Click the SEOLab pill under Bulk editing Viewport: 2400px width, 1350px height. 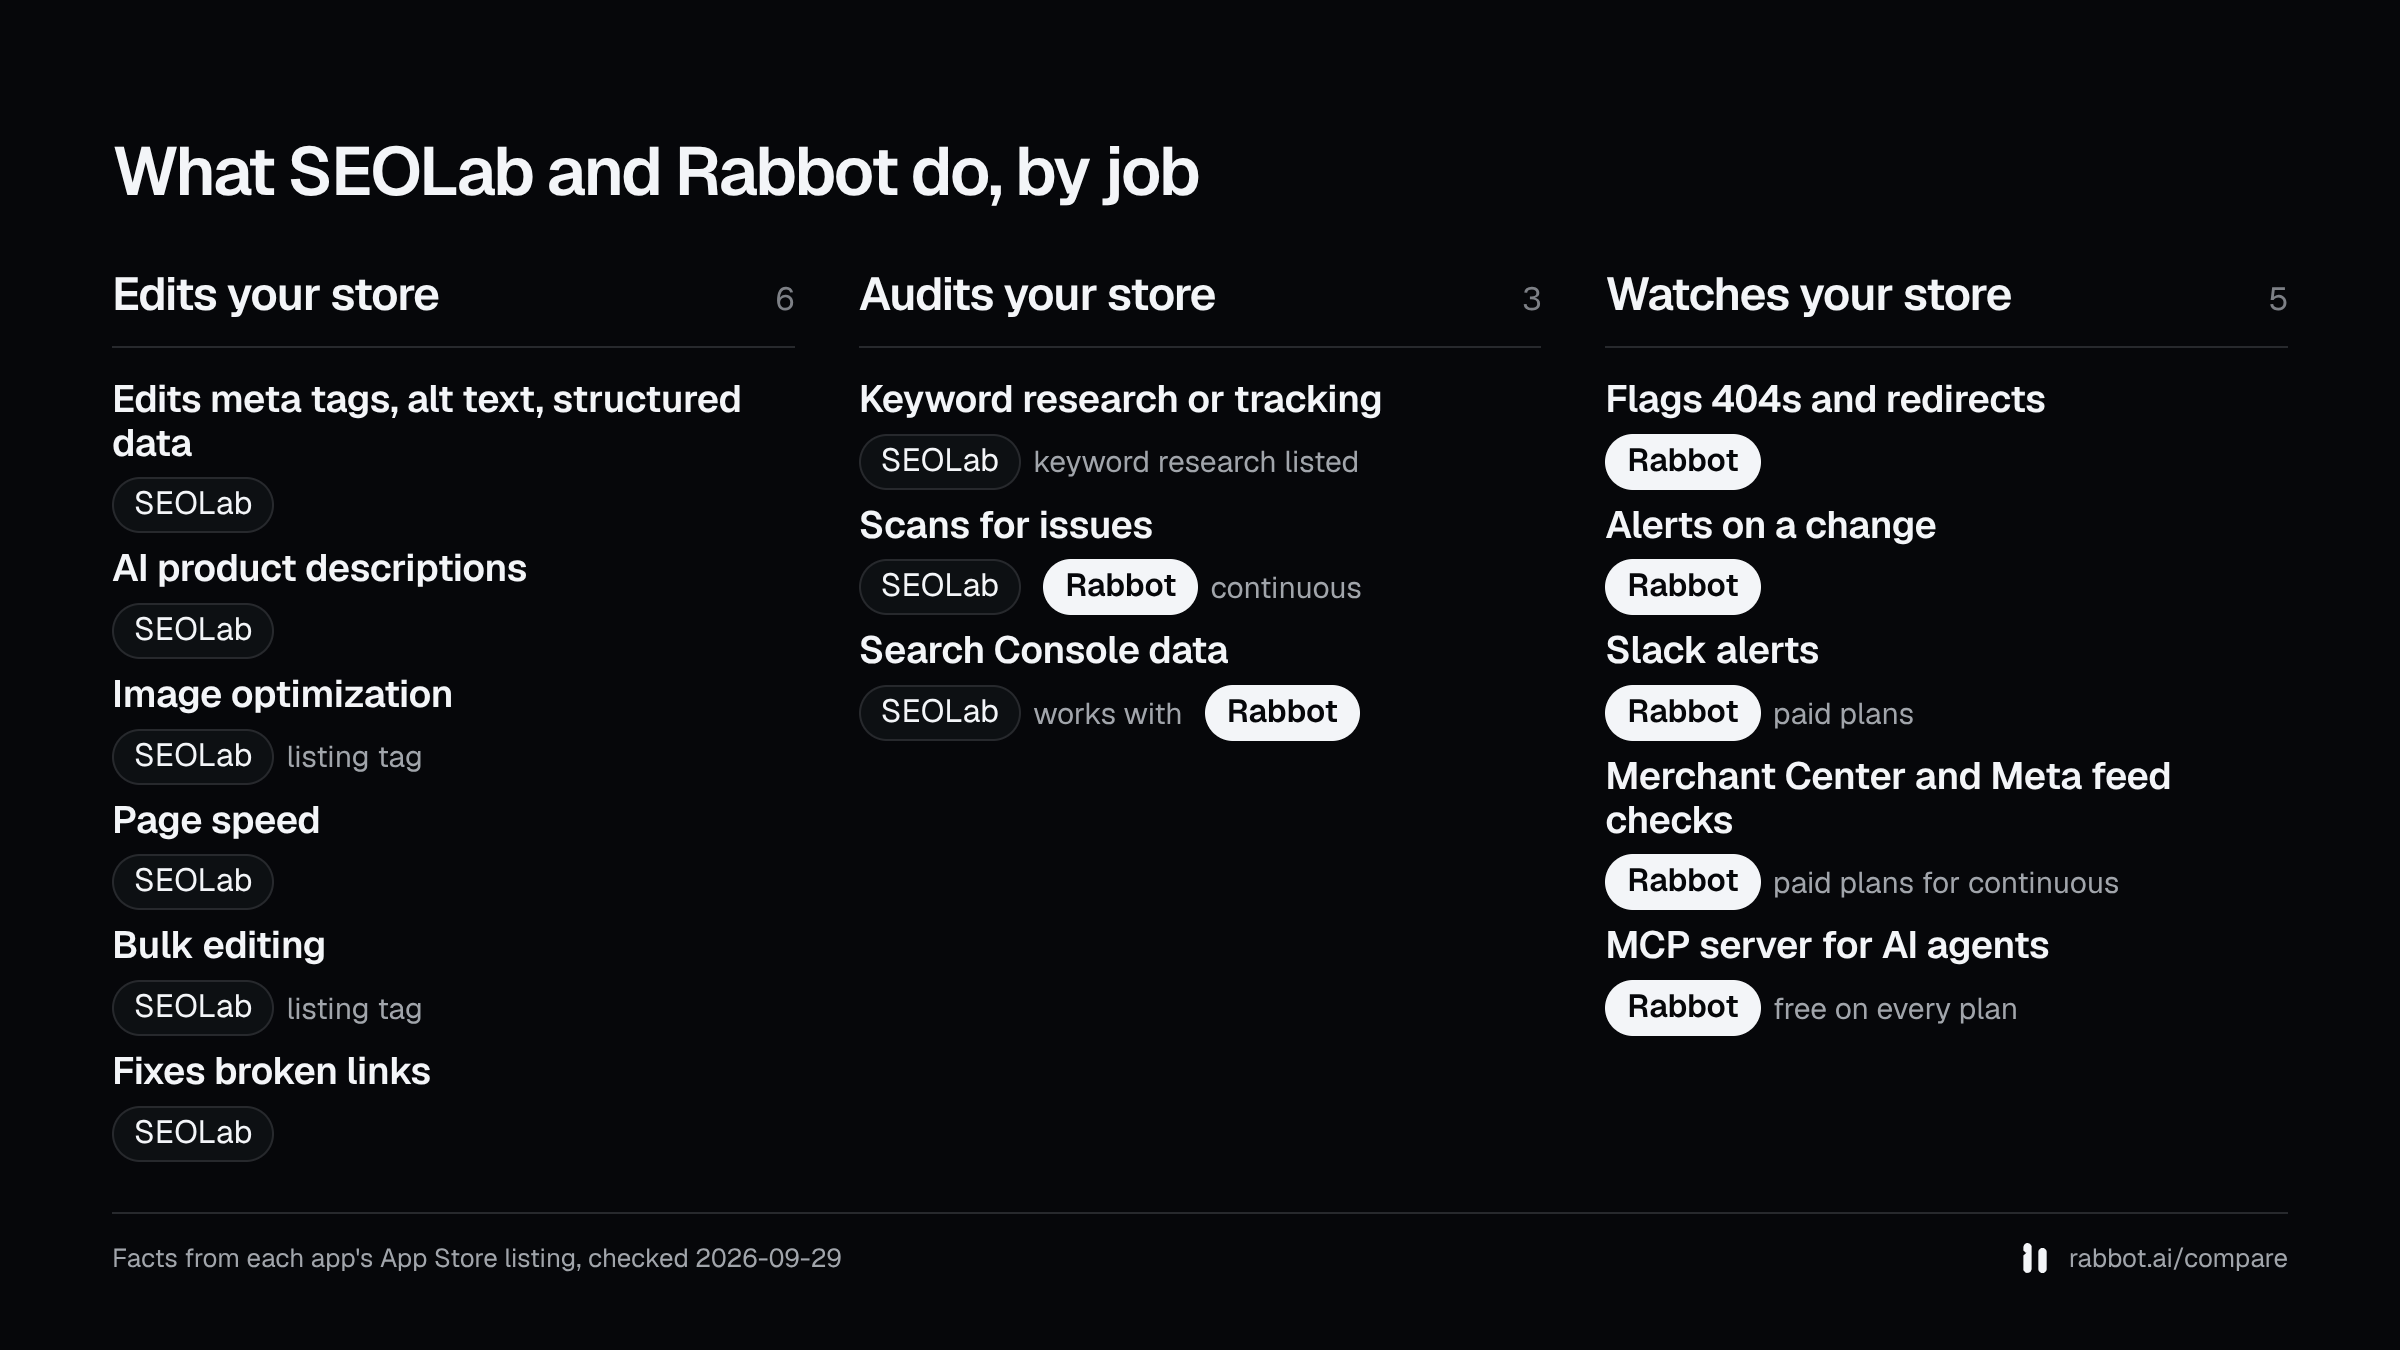pyautogui.click(x=193, y=1007)
